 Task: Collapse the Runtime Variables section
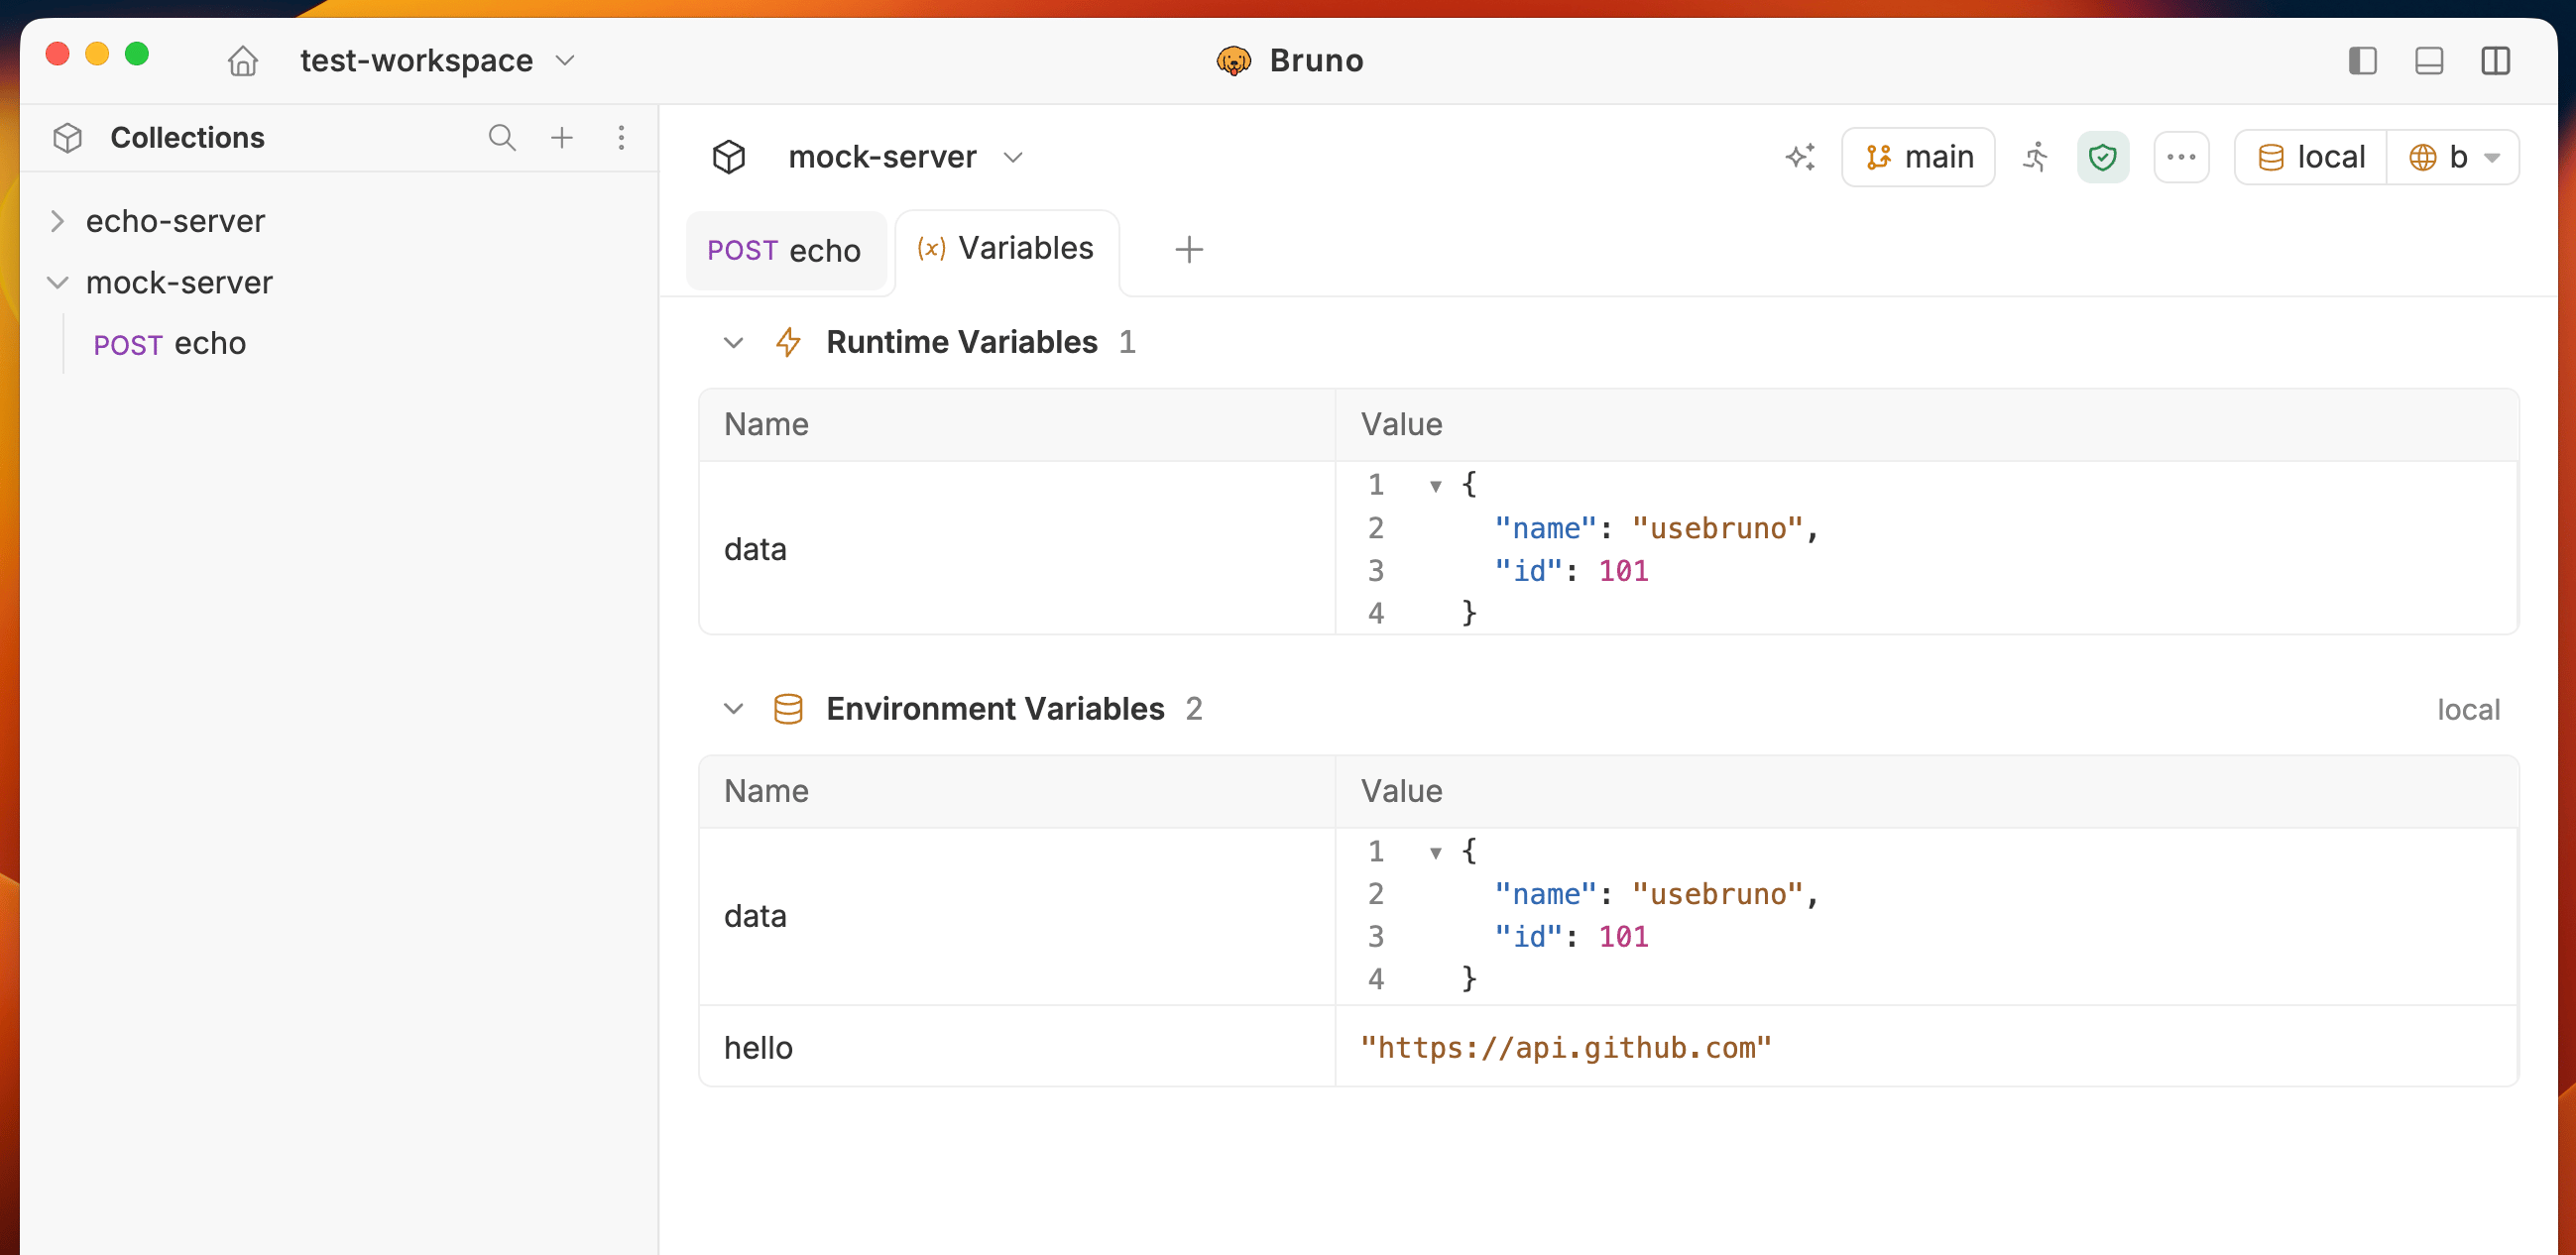733,343
